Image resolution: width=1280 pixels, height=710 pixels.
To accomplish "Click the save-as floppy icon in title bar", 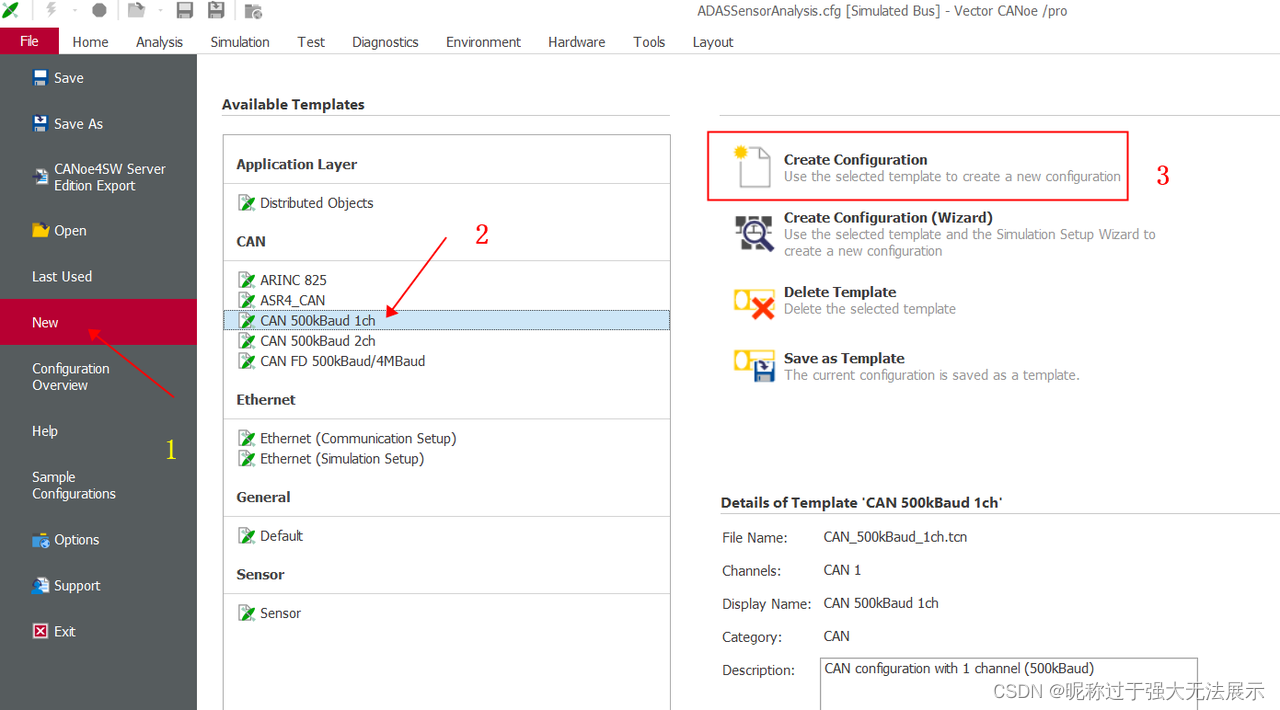I will (216, 11).
